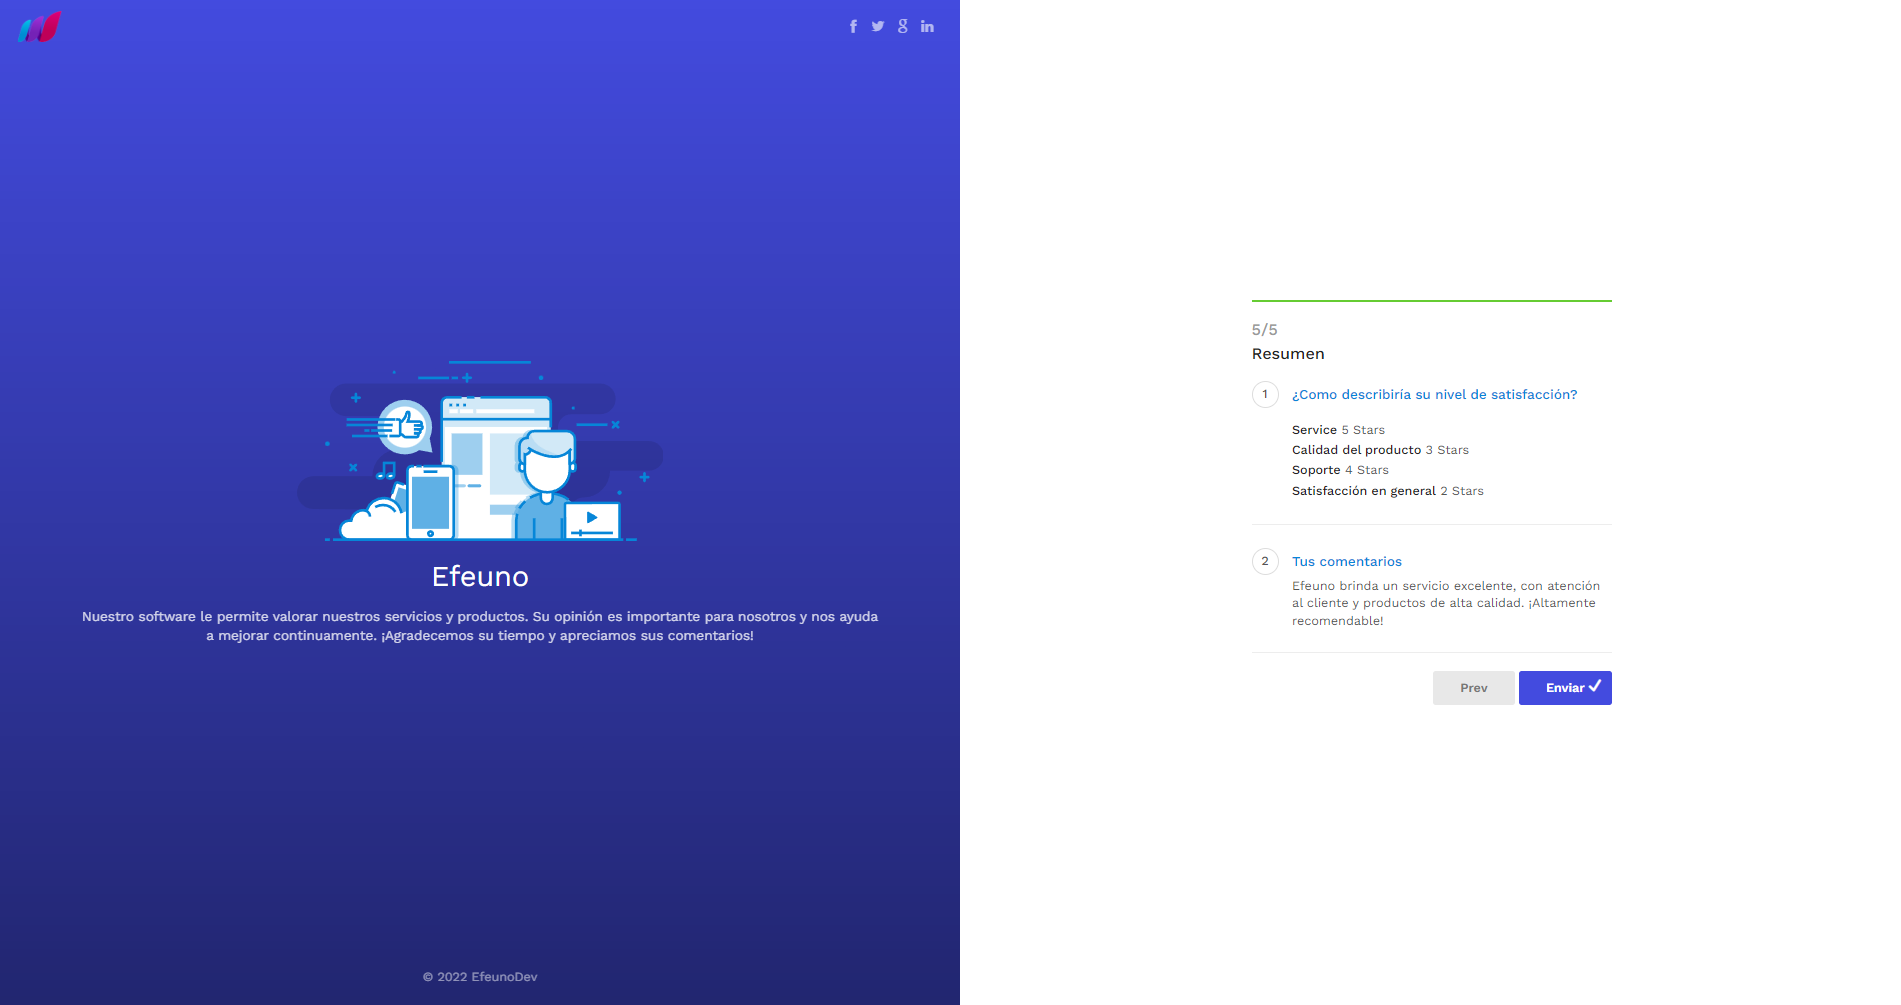Click the step 2 number circle
Screen dimensions: 1901x1005
point(1265,561)
